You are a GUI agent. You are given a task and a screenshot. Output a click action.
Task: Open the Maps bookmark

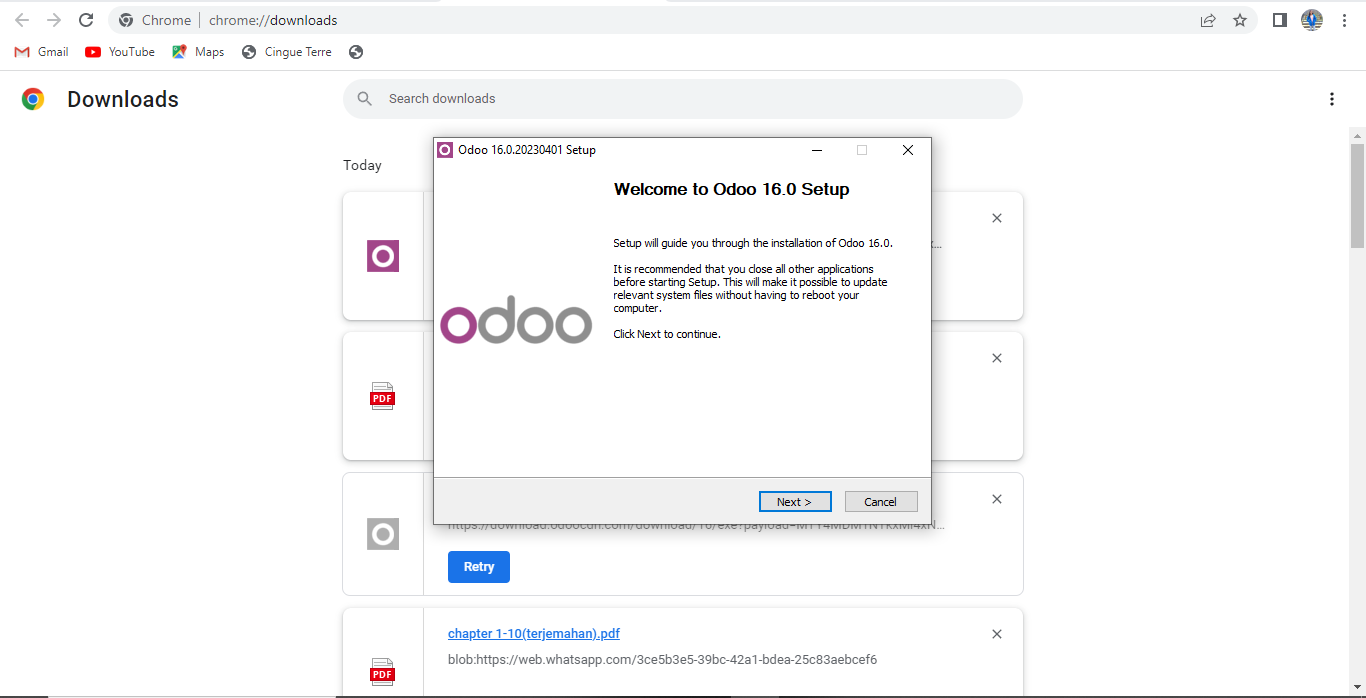198,52
